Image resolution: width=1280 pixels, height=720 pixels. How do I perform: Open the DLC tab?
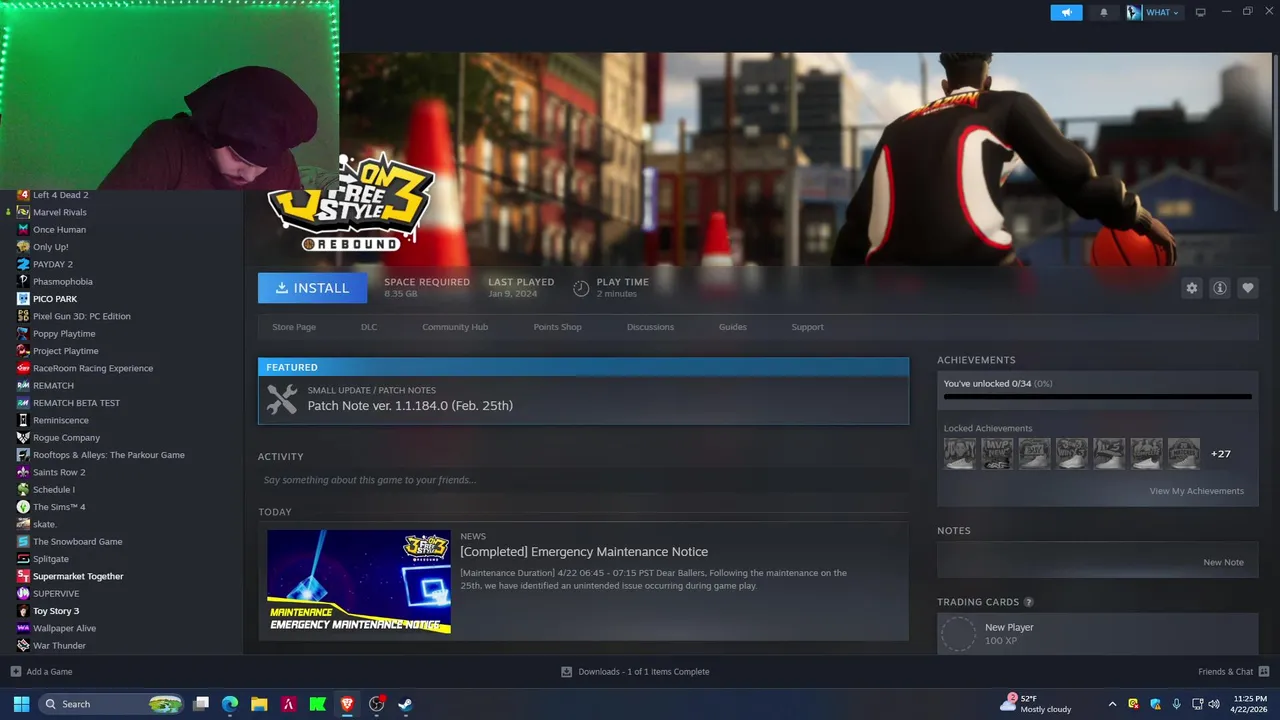[x=369, y=327]
